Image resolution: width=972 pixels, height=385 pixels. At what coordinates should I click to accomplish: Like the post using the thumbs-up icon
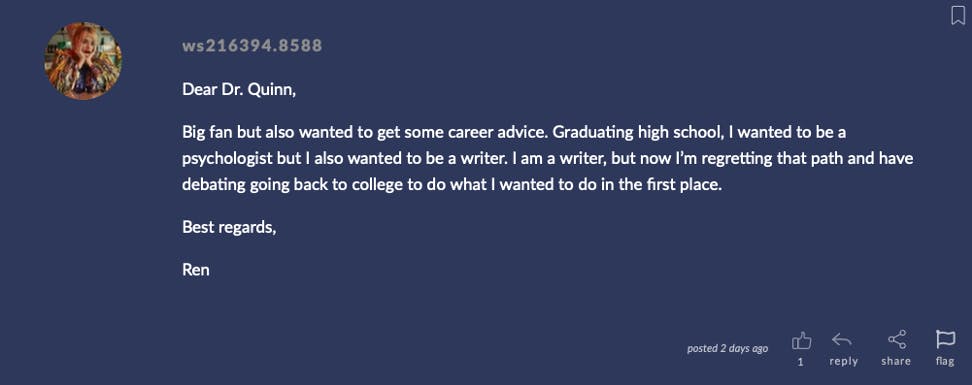point(802,340)
